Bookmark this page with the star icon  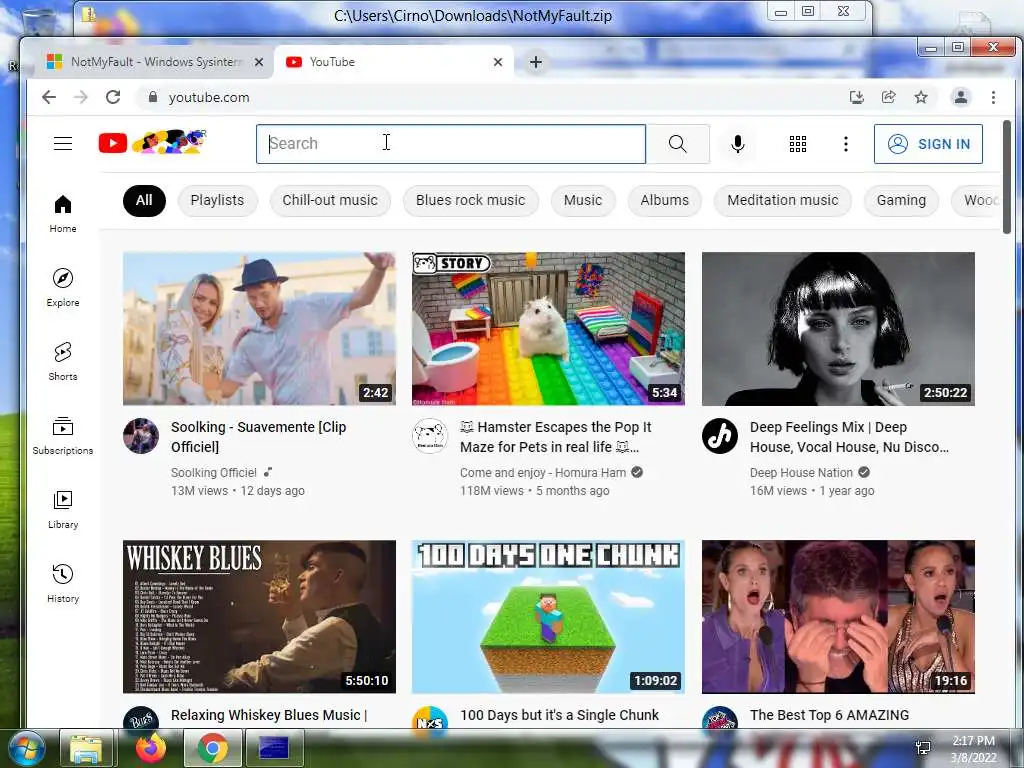(x=921, y=97)
